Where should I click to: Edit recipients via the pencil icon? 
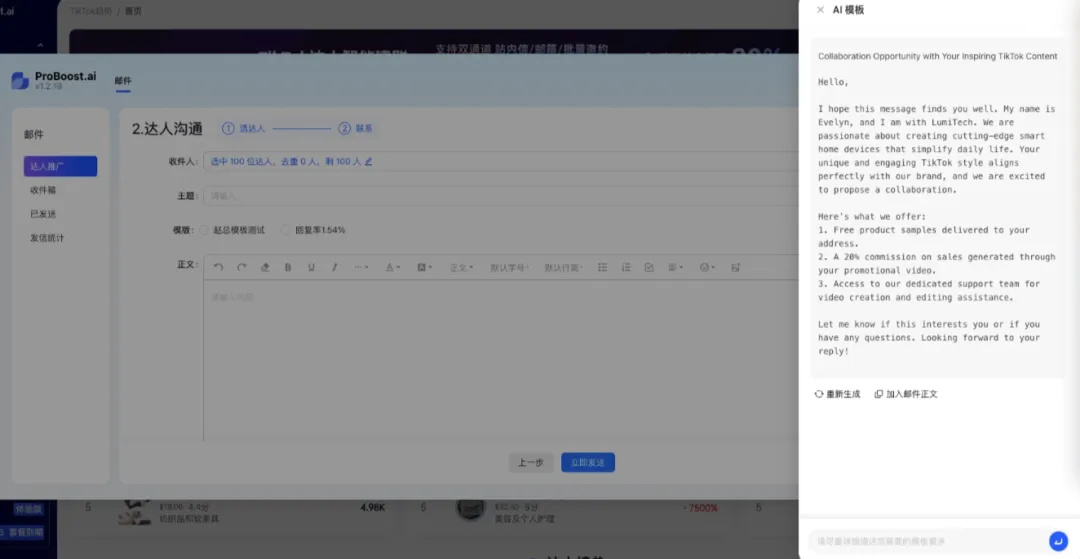[x=368, y=162]
